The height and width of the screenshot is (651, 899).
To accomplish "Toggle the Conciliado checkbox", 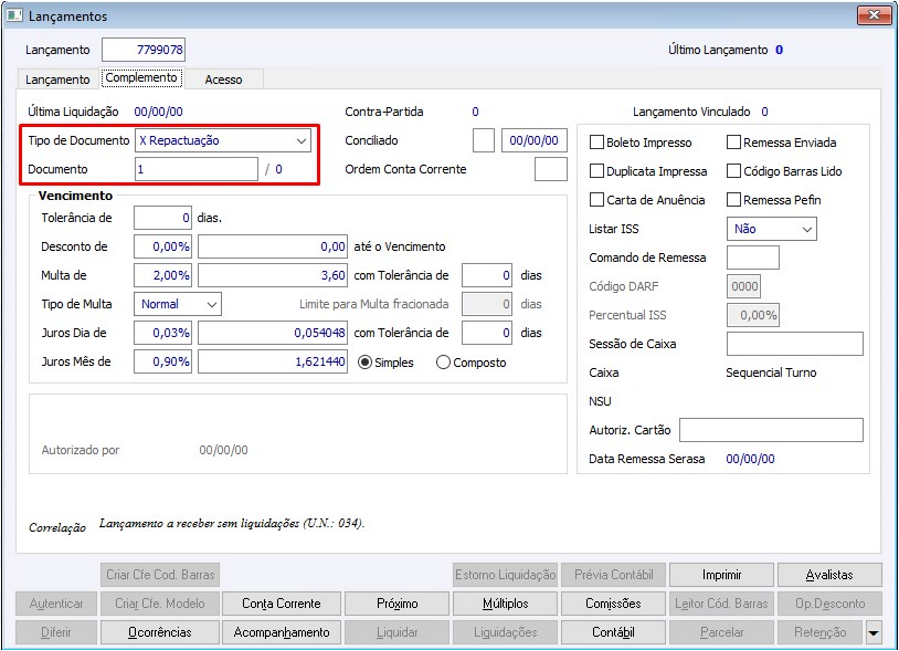I will [x=483, y=141].
